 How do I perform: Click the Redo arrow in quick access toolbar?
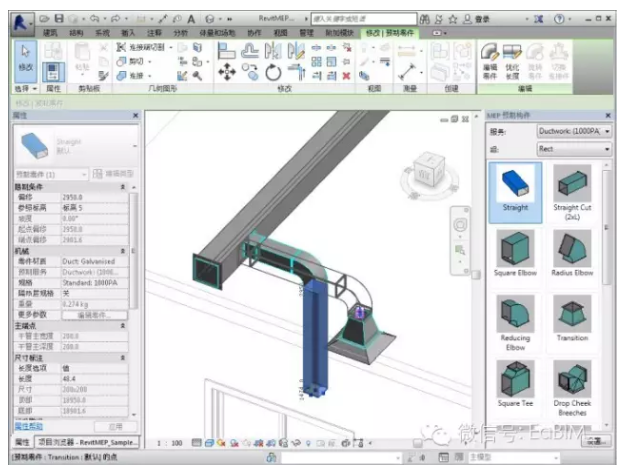[116, 19]
